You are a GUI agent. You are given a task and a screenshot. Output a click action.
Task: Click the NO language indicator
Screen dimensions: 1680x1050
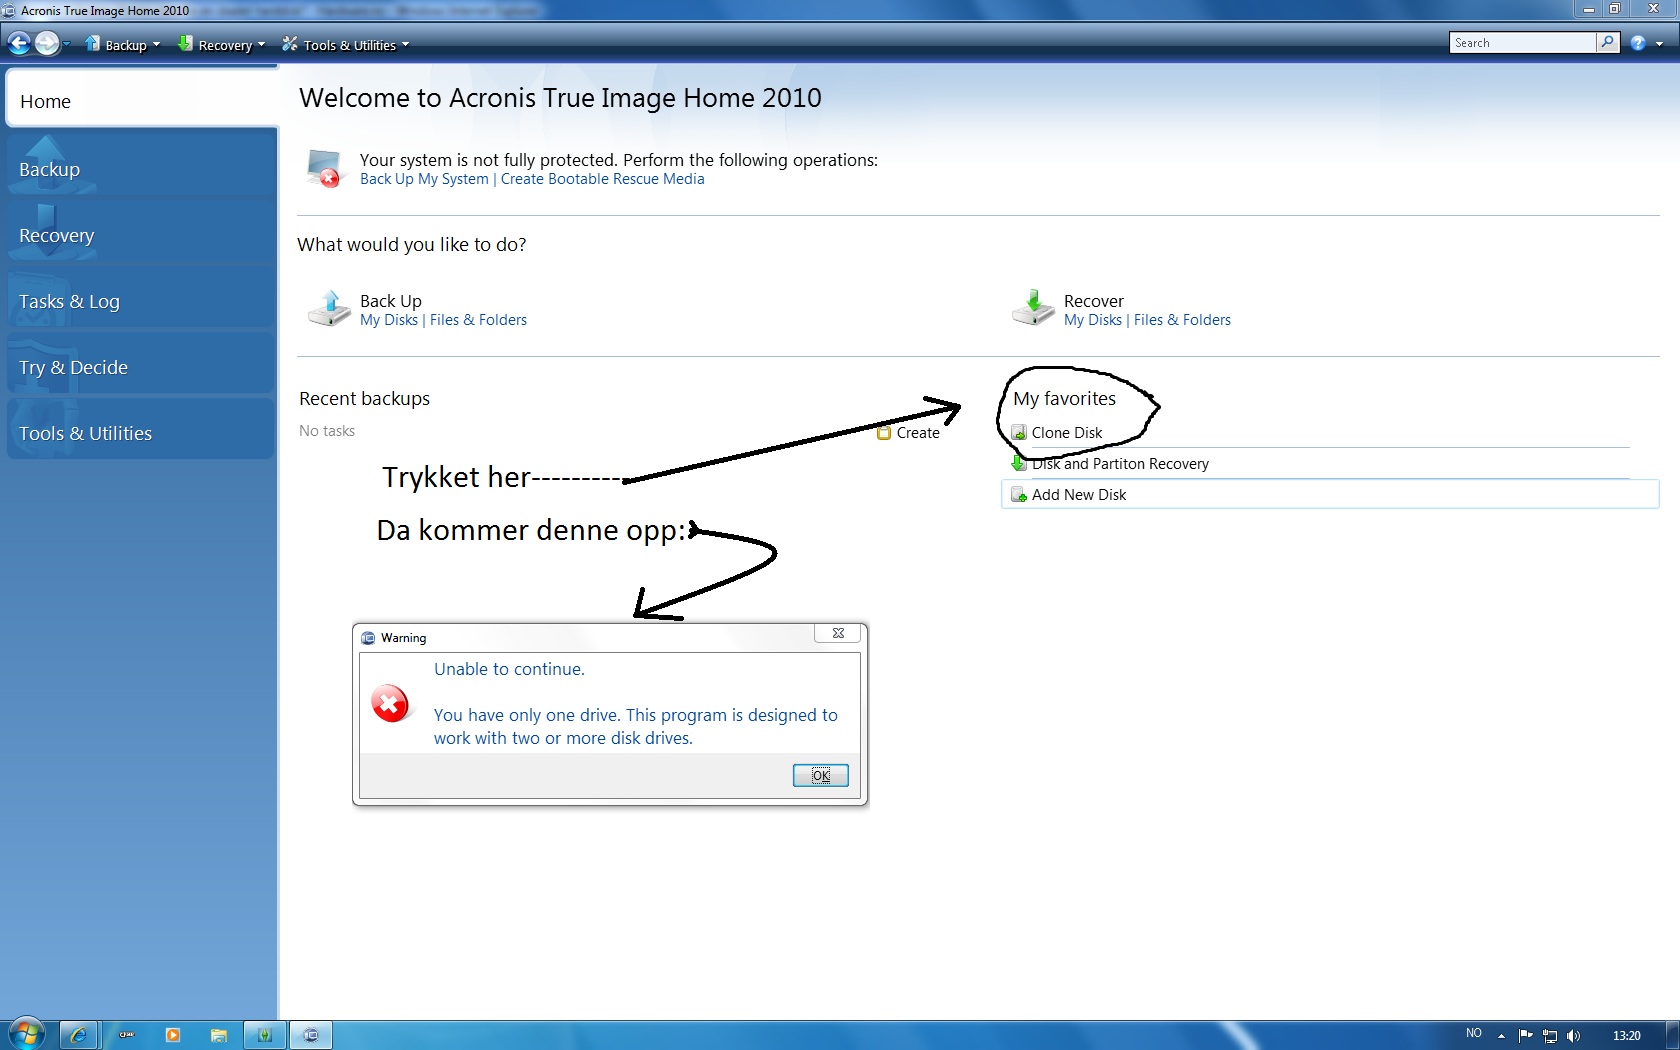pos(1473,1034)
